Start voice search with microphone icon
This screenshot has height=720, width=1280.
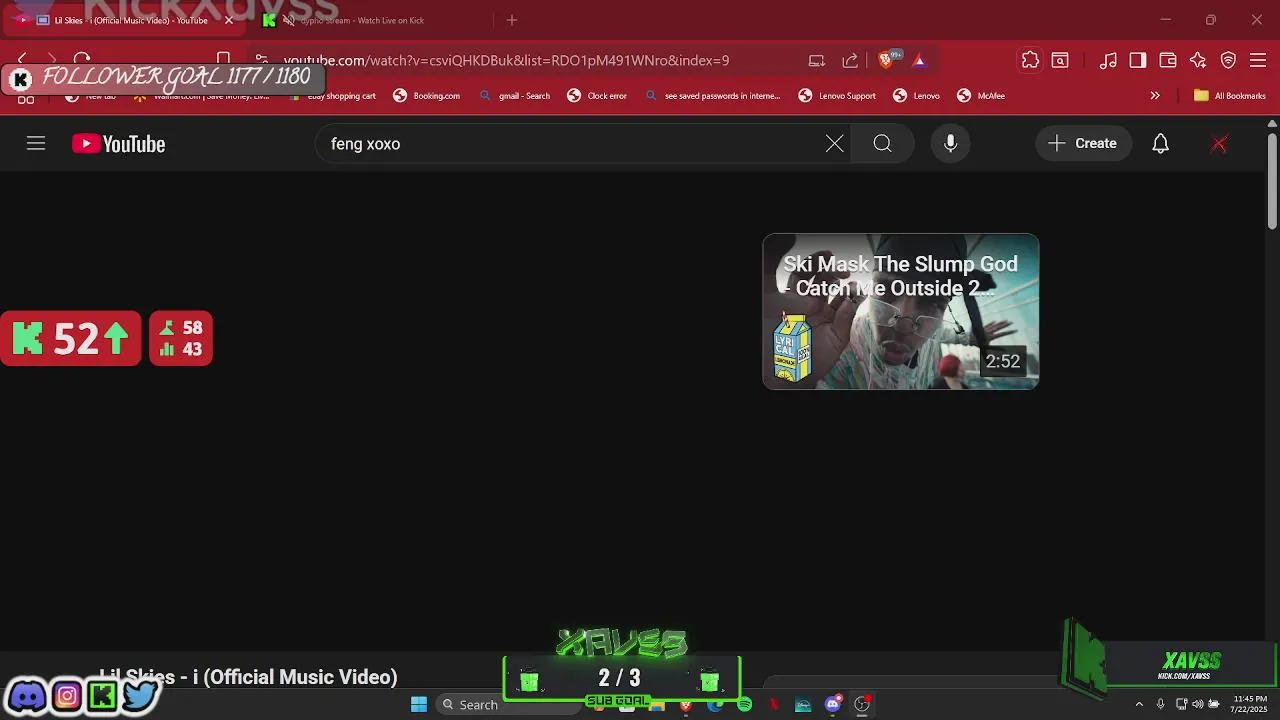point(950,144)
